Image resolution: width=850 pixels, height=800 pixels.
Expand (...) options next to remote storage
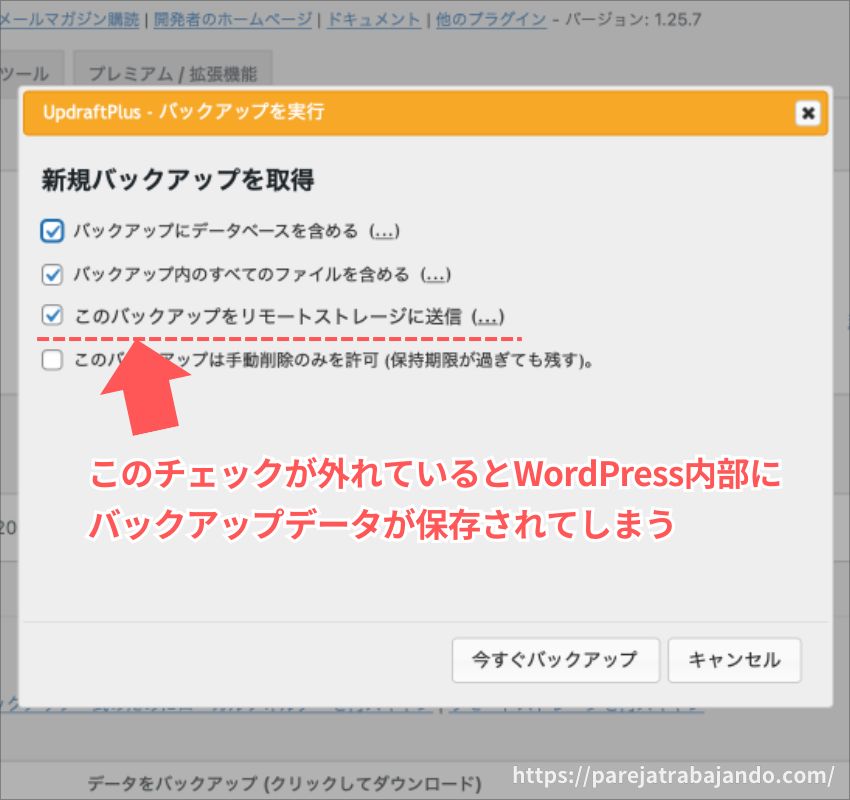pyautogui.click(x=488, y=317)
